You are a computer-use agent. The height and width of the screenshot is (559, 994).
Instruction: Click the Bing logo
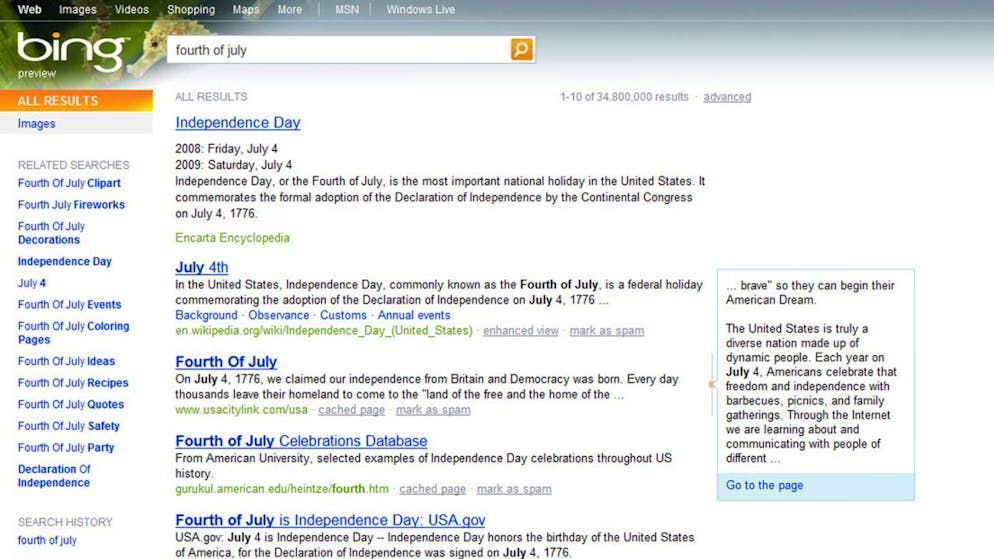click(73, 50)
